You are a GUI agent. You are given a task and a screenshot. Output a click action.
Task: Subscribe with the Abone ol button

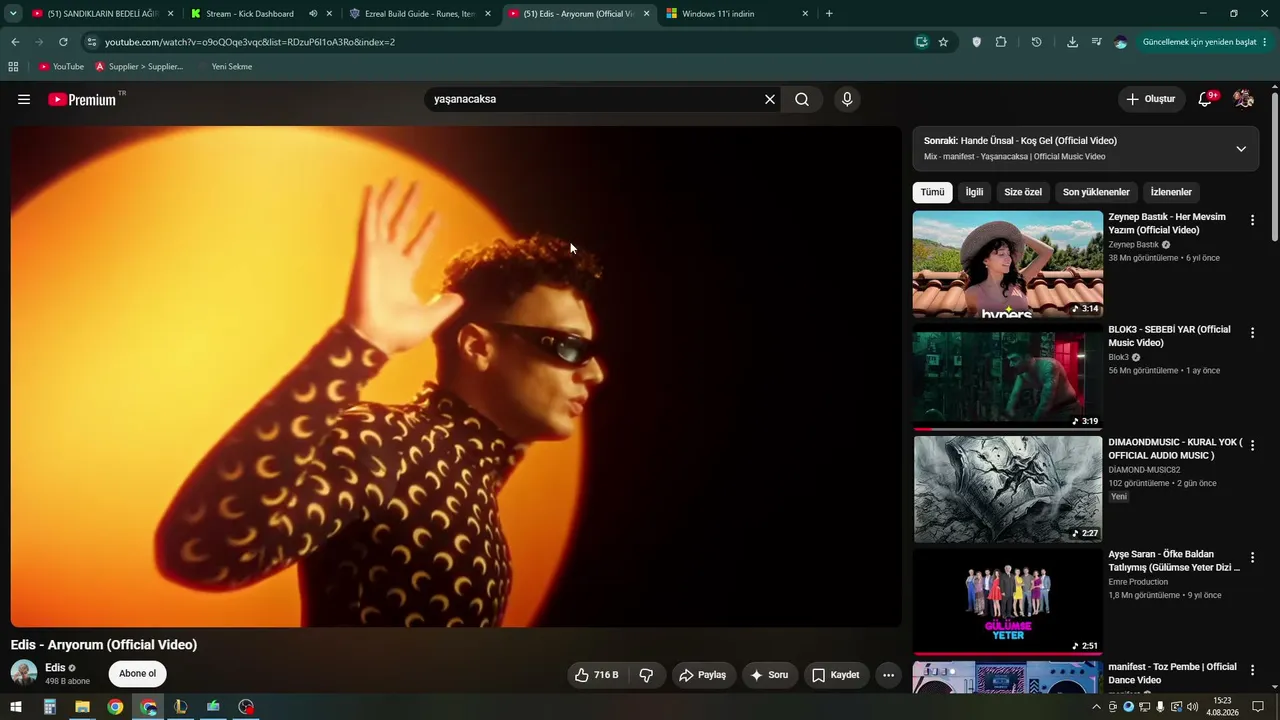(138, 673)
